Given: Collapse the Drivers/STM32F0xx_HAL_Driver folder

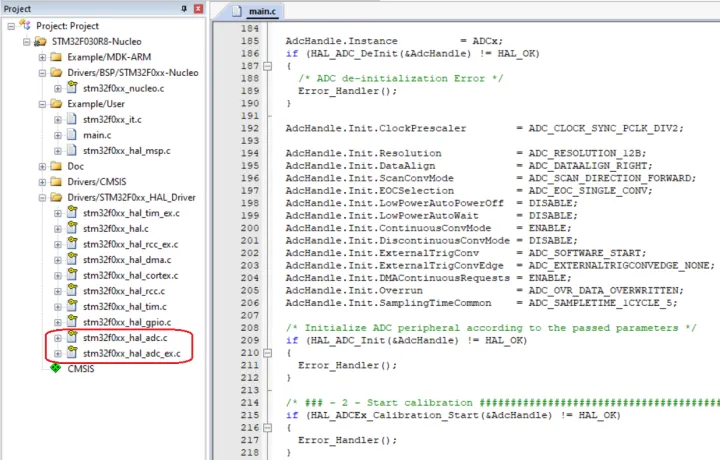Looking at the screenshot, I should (42, 198).
